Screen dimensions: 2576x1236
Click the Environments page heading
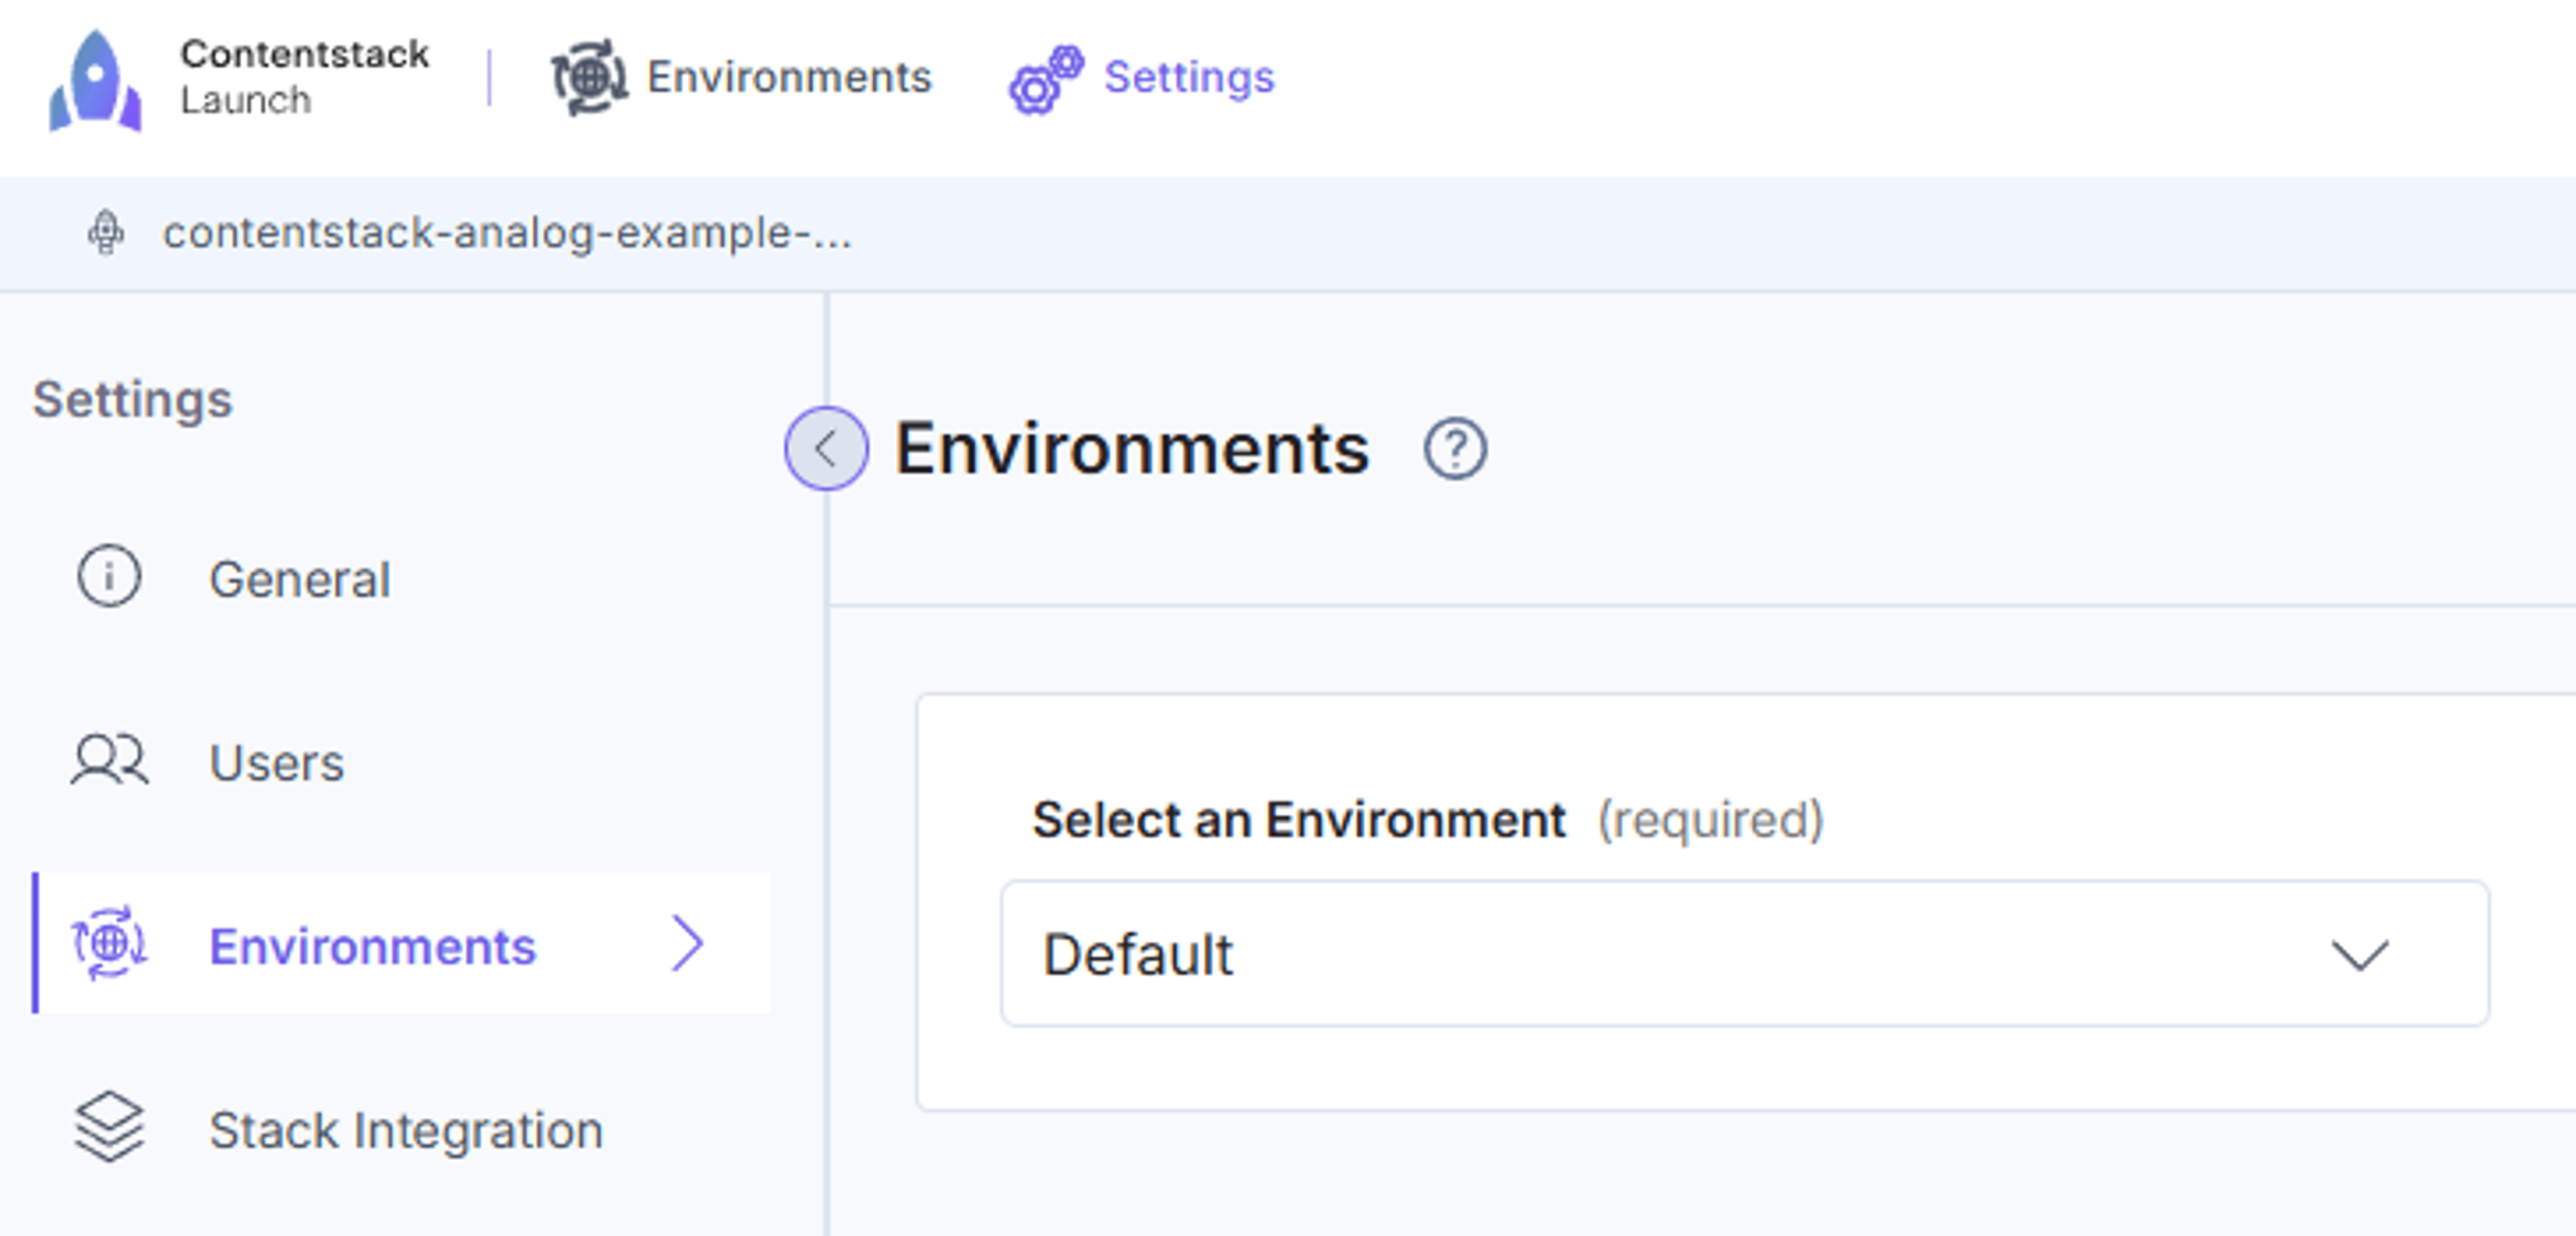click(1131, 449)
